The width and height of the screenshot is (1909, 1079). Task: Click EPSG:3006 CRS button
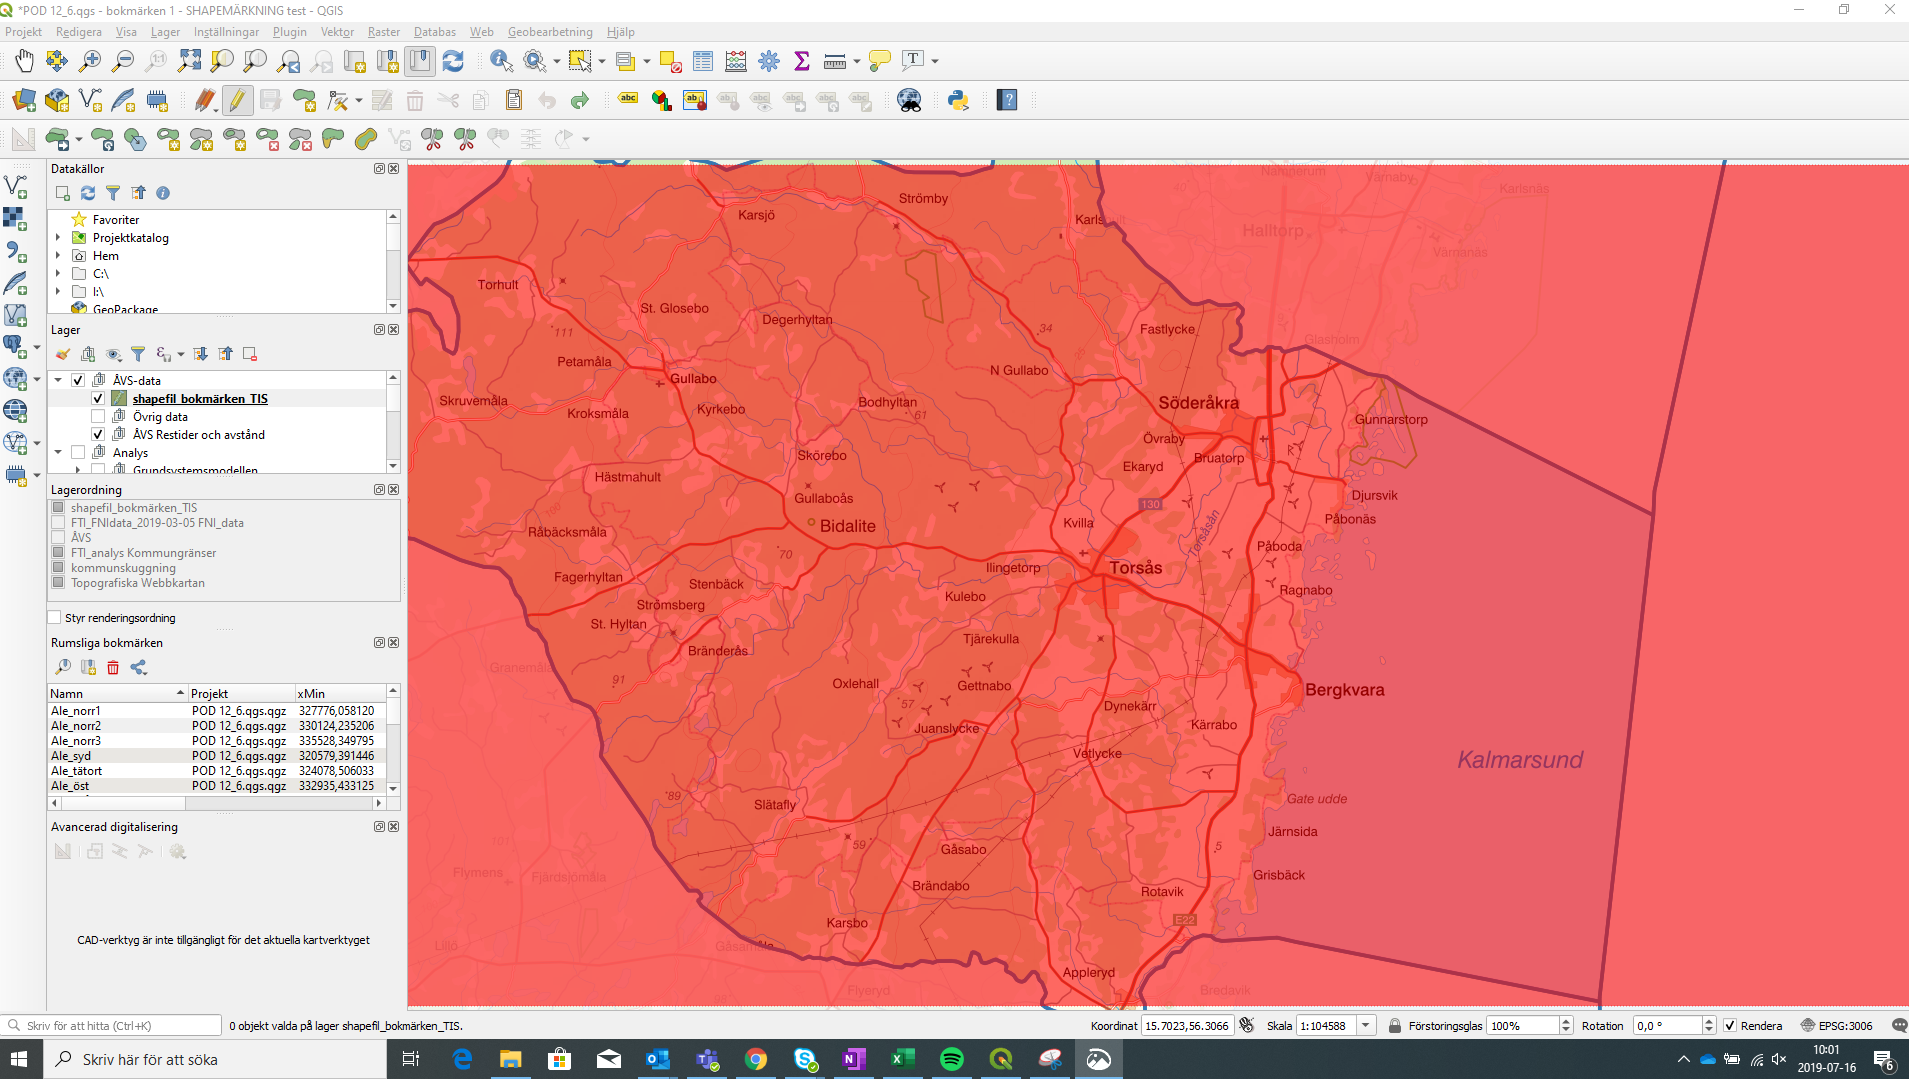point(1837,1025)
